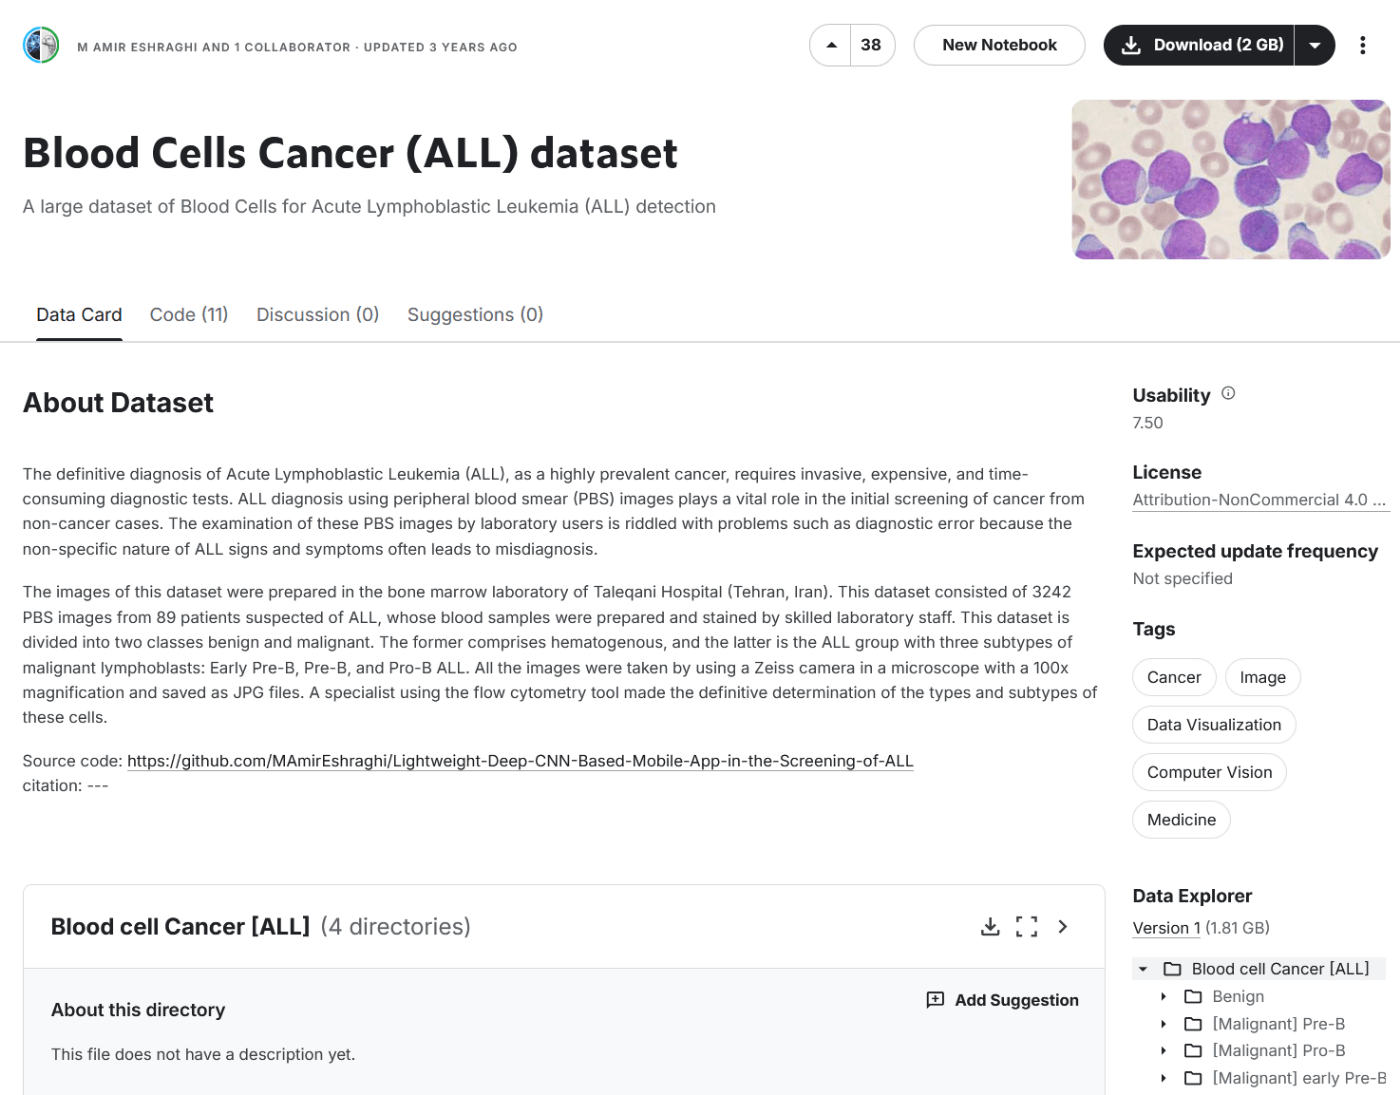Click the download icon in the directory panel

pyautogui.click(x=991, y=927)
